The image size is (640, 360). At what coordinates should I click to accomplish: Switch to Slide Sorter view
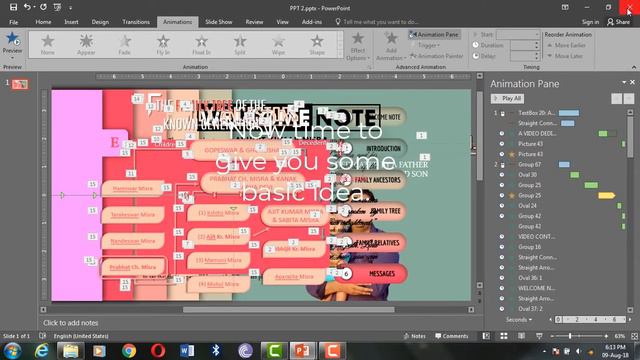click(x=504, y=336)
